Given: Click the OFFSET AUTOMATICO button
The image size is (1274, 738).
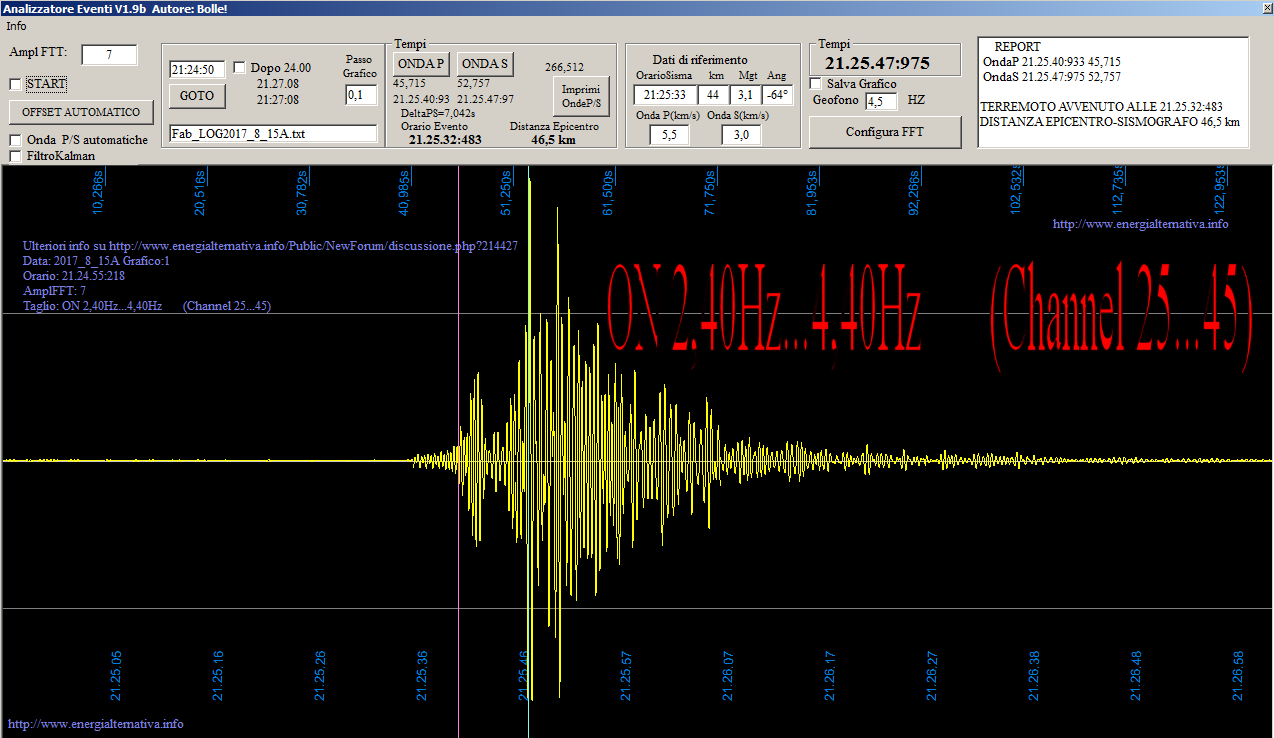Looking at the screenshot, I should tap(82, 111).
